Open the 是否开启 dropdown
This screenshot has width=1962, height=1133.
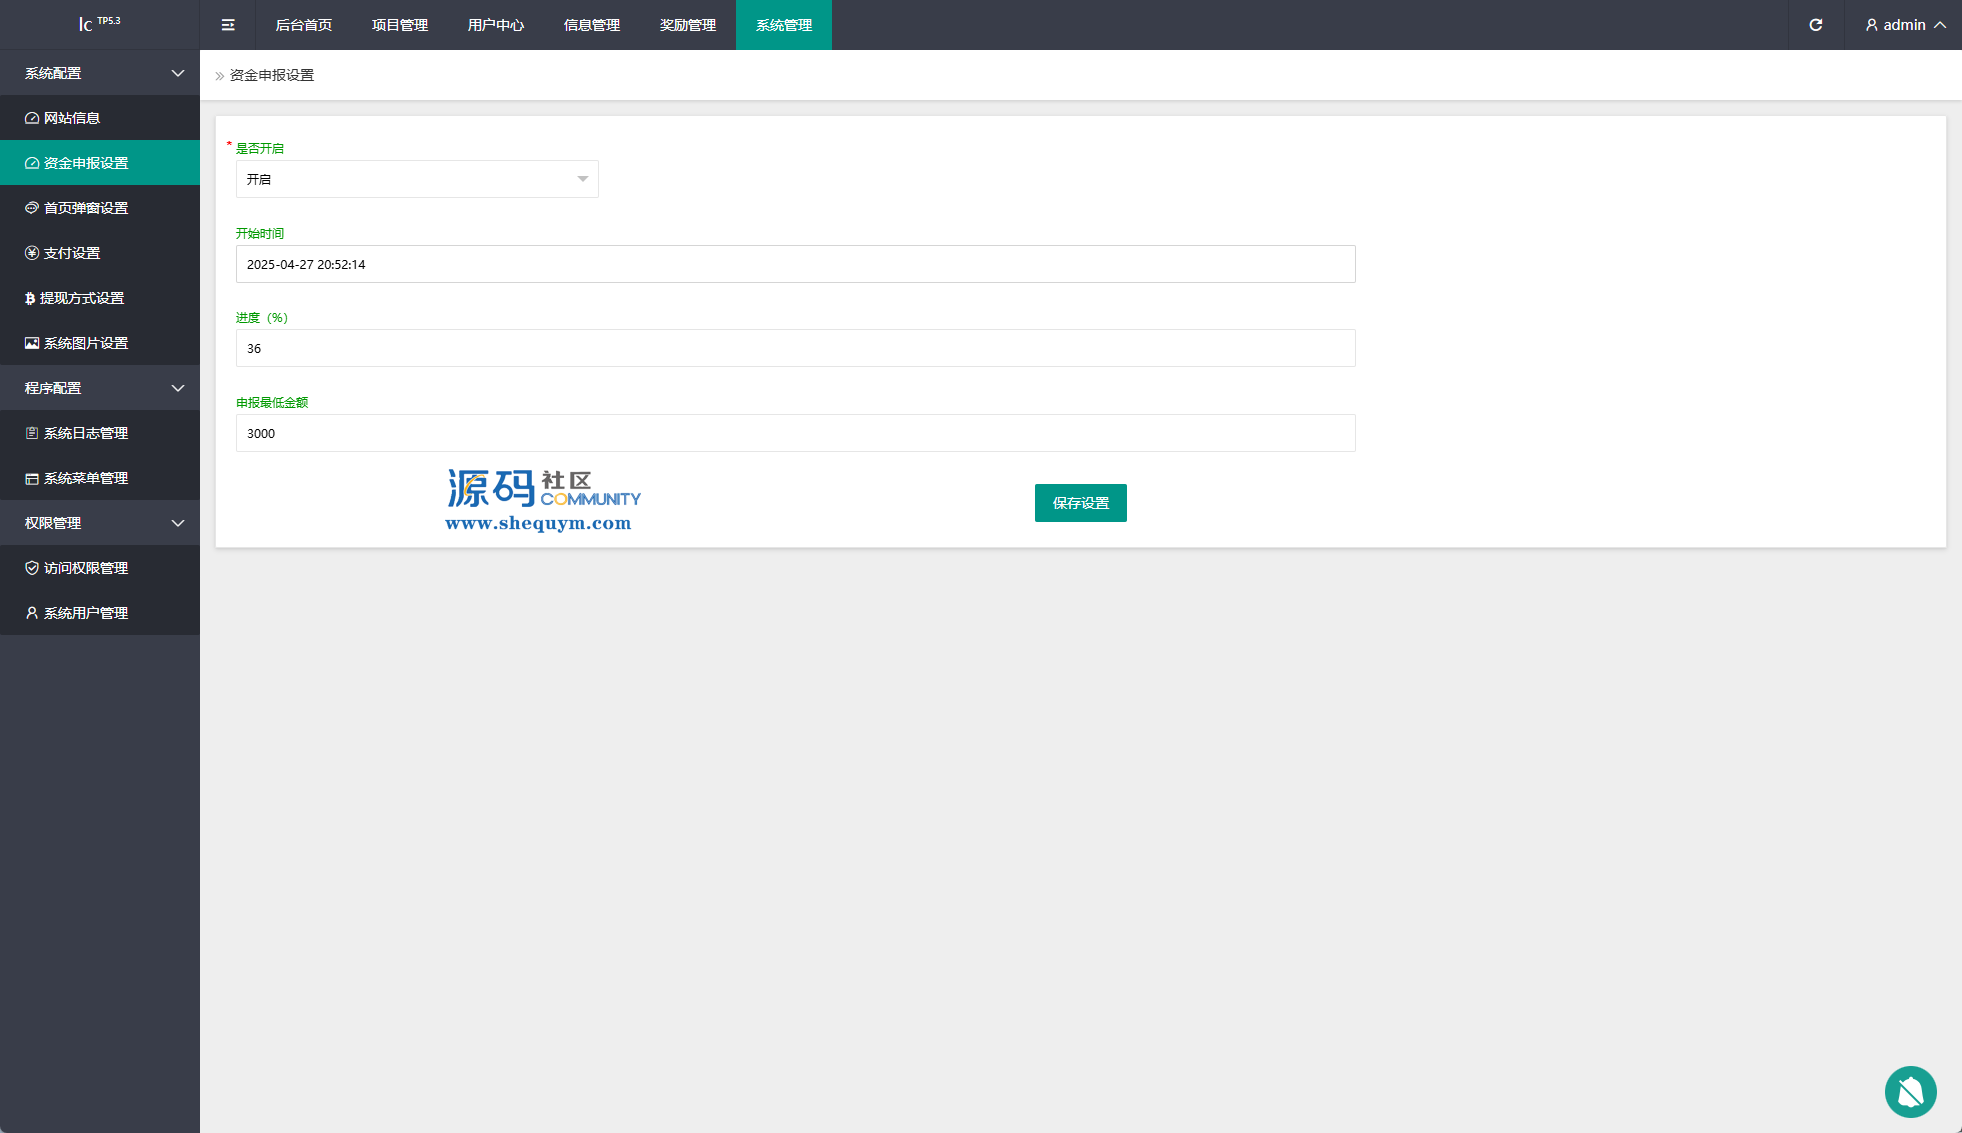click(417, 179)
